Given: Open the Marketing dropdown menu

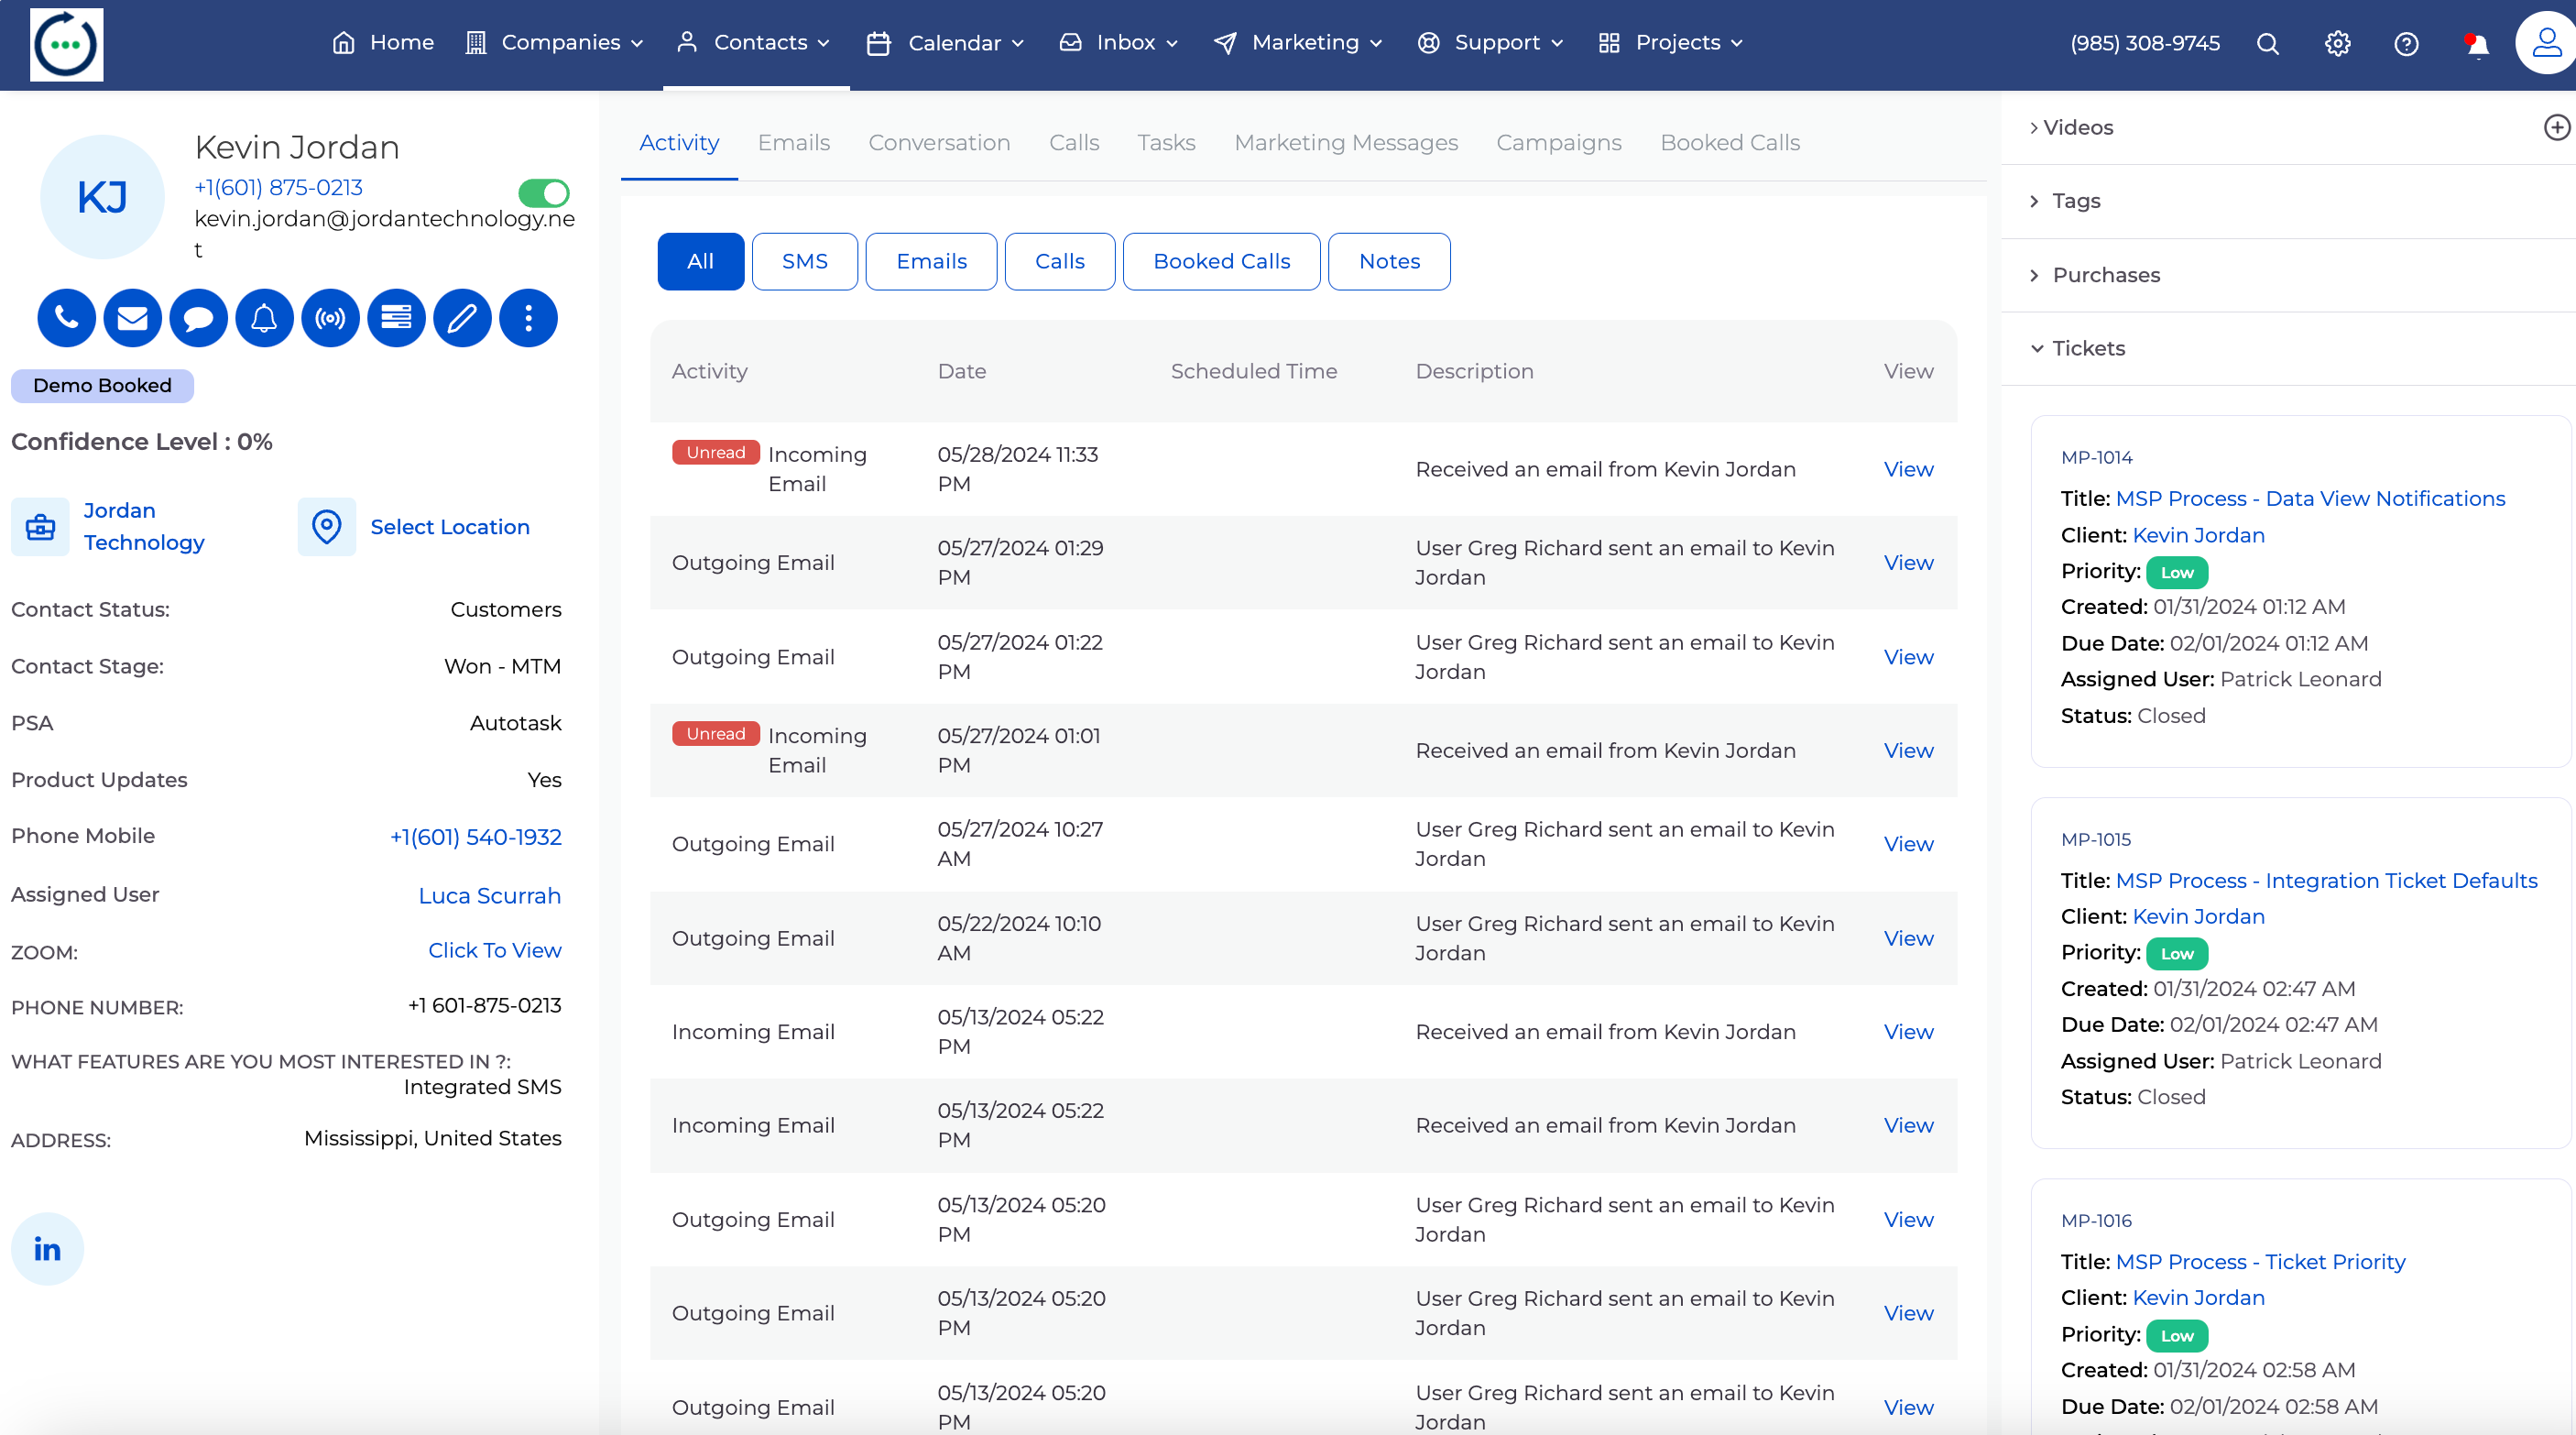Looking at the screenshot, I should (1298, 42).
